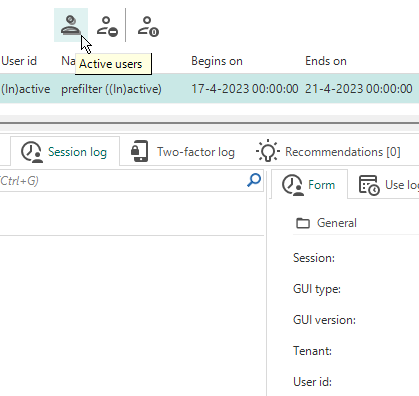Click the GUI version: field label

click(x=324, y=320)
